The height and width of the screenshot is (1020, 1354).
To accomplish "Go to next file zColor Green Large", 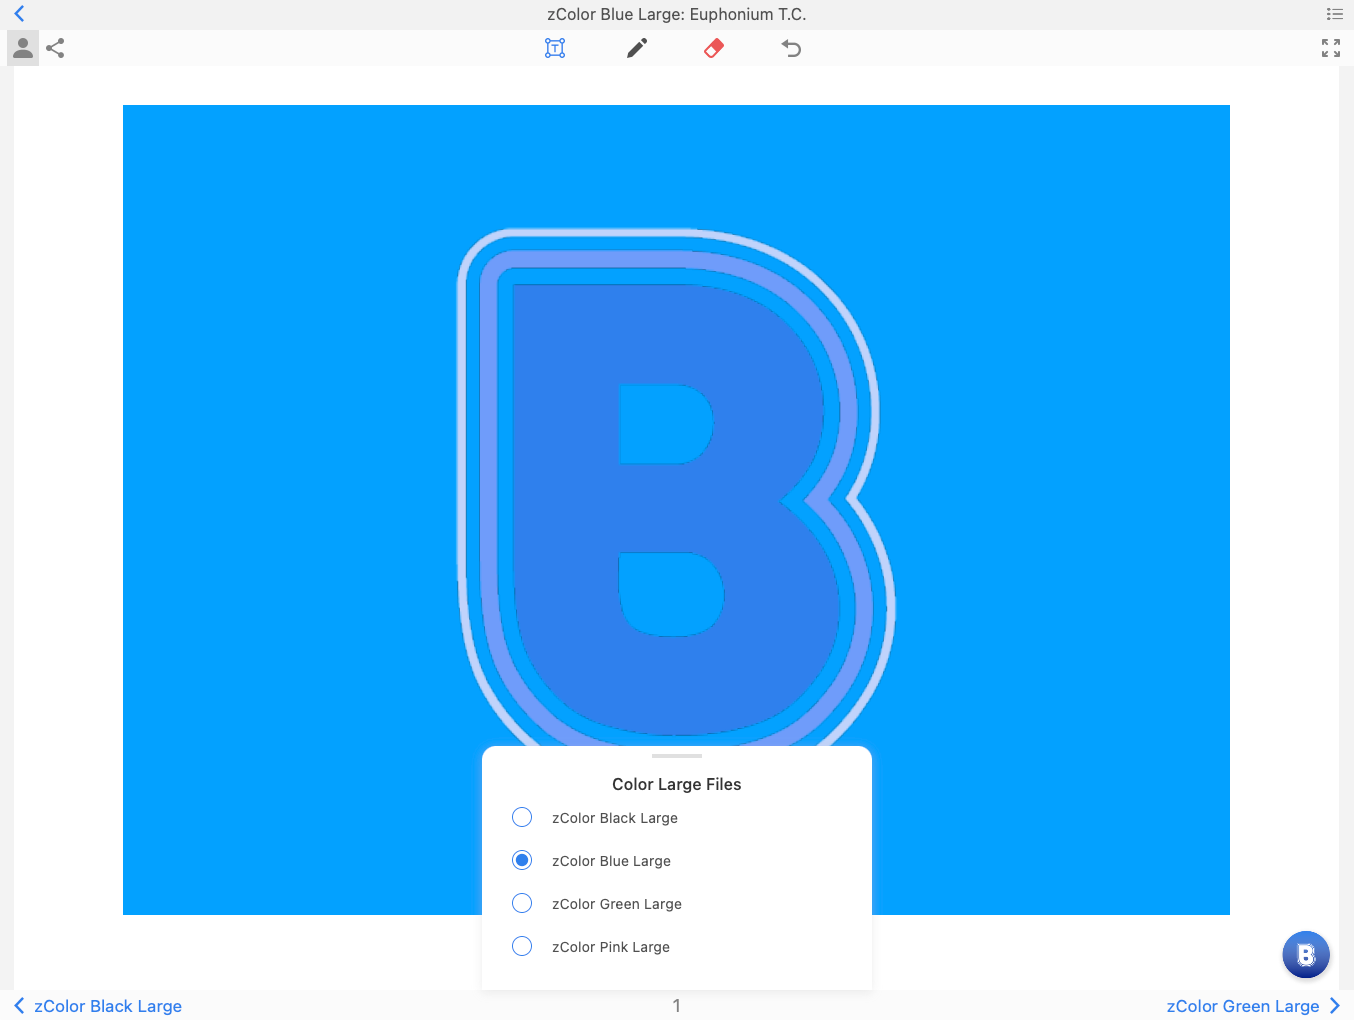I will (1253, 1006).
